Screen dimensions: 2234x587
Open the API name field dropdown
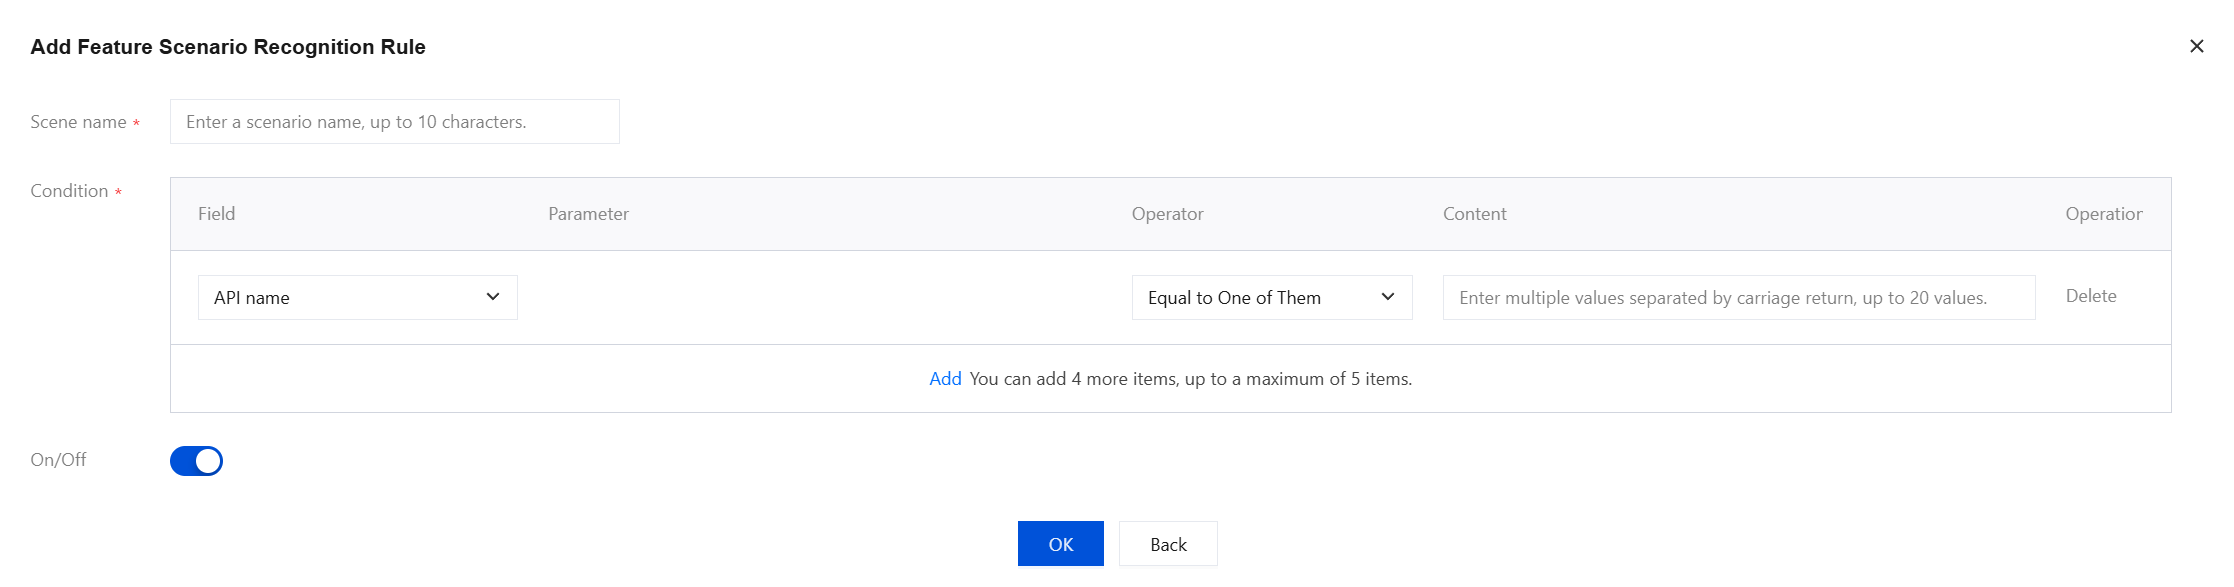pos(357,298)
